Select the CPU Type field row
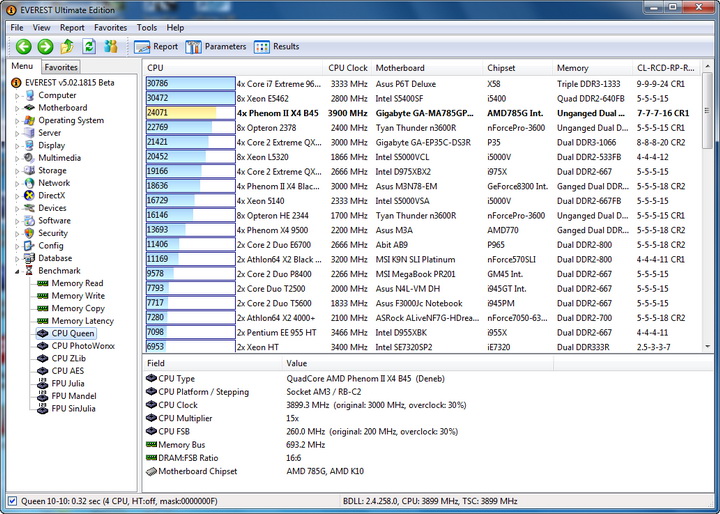This screenshot has width=720, height=514. (x=428, y=379)
